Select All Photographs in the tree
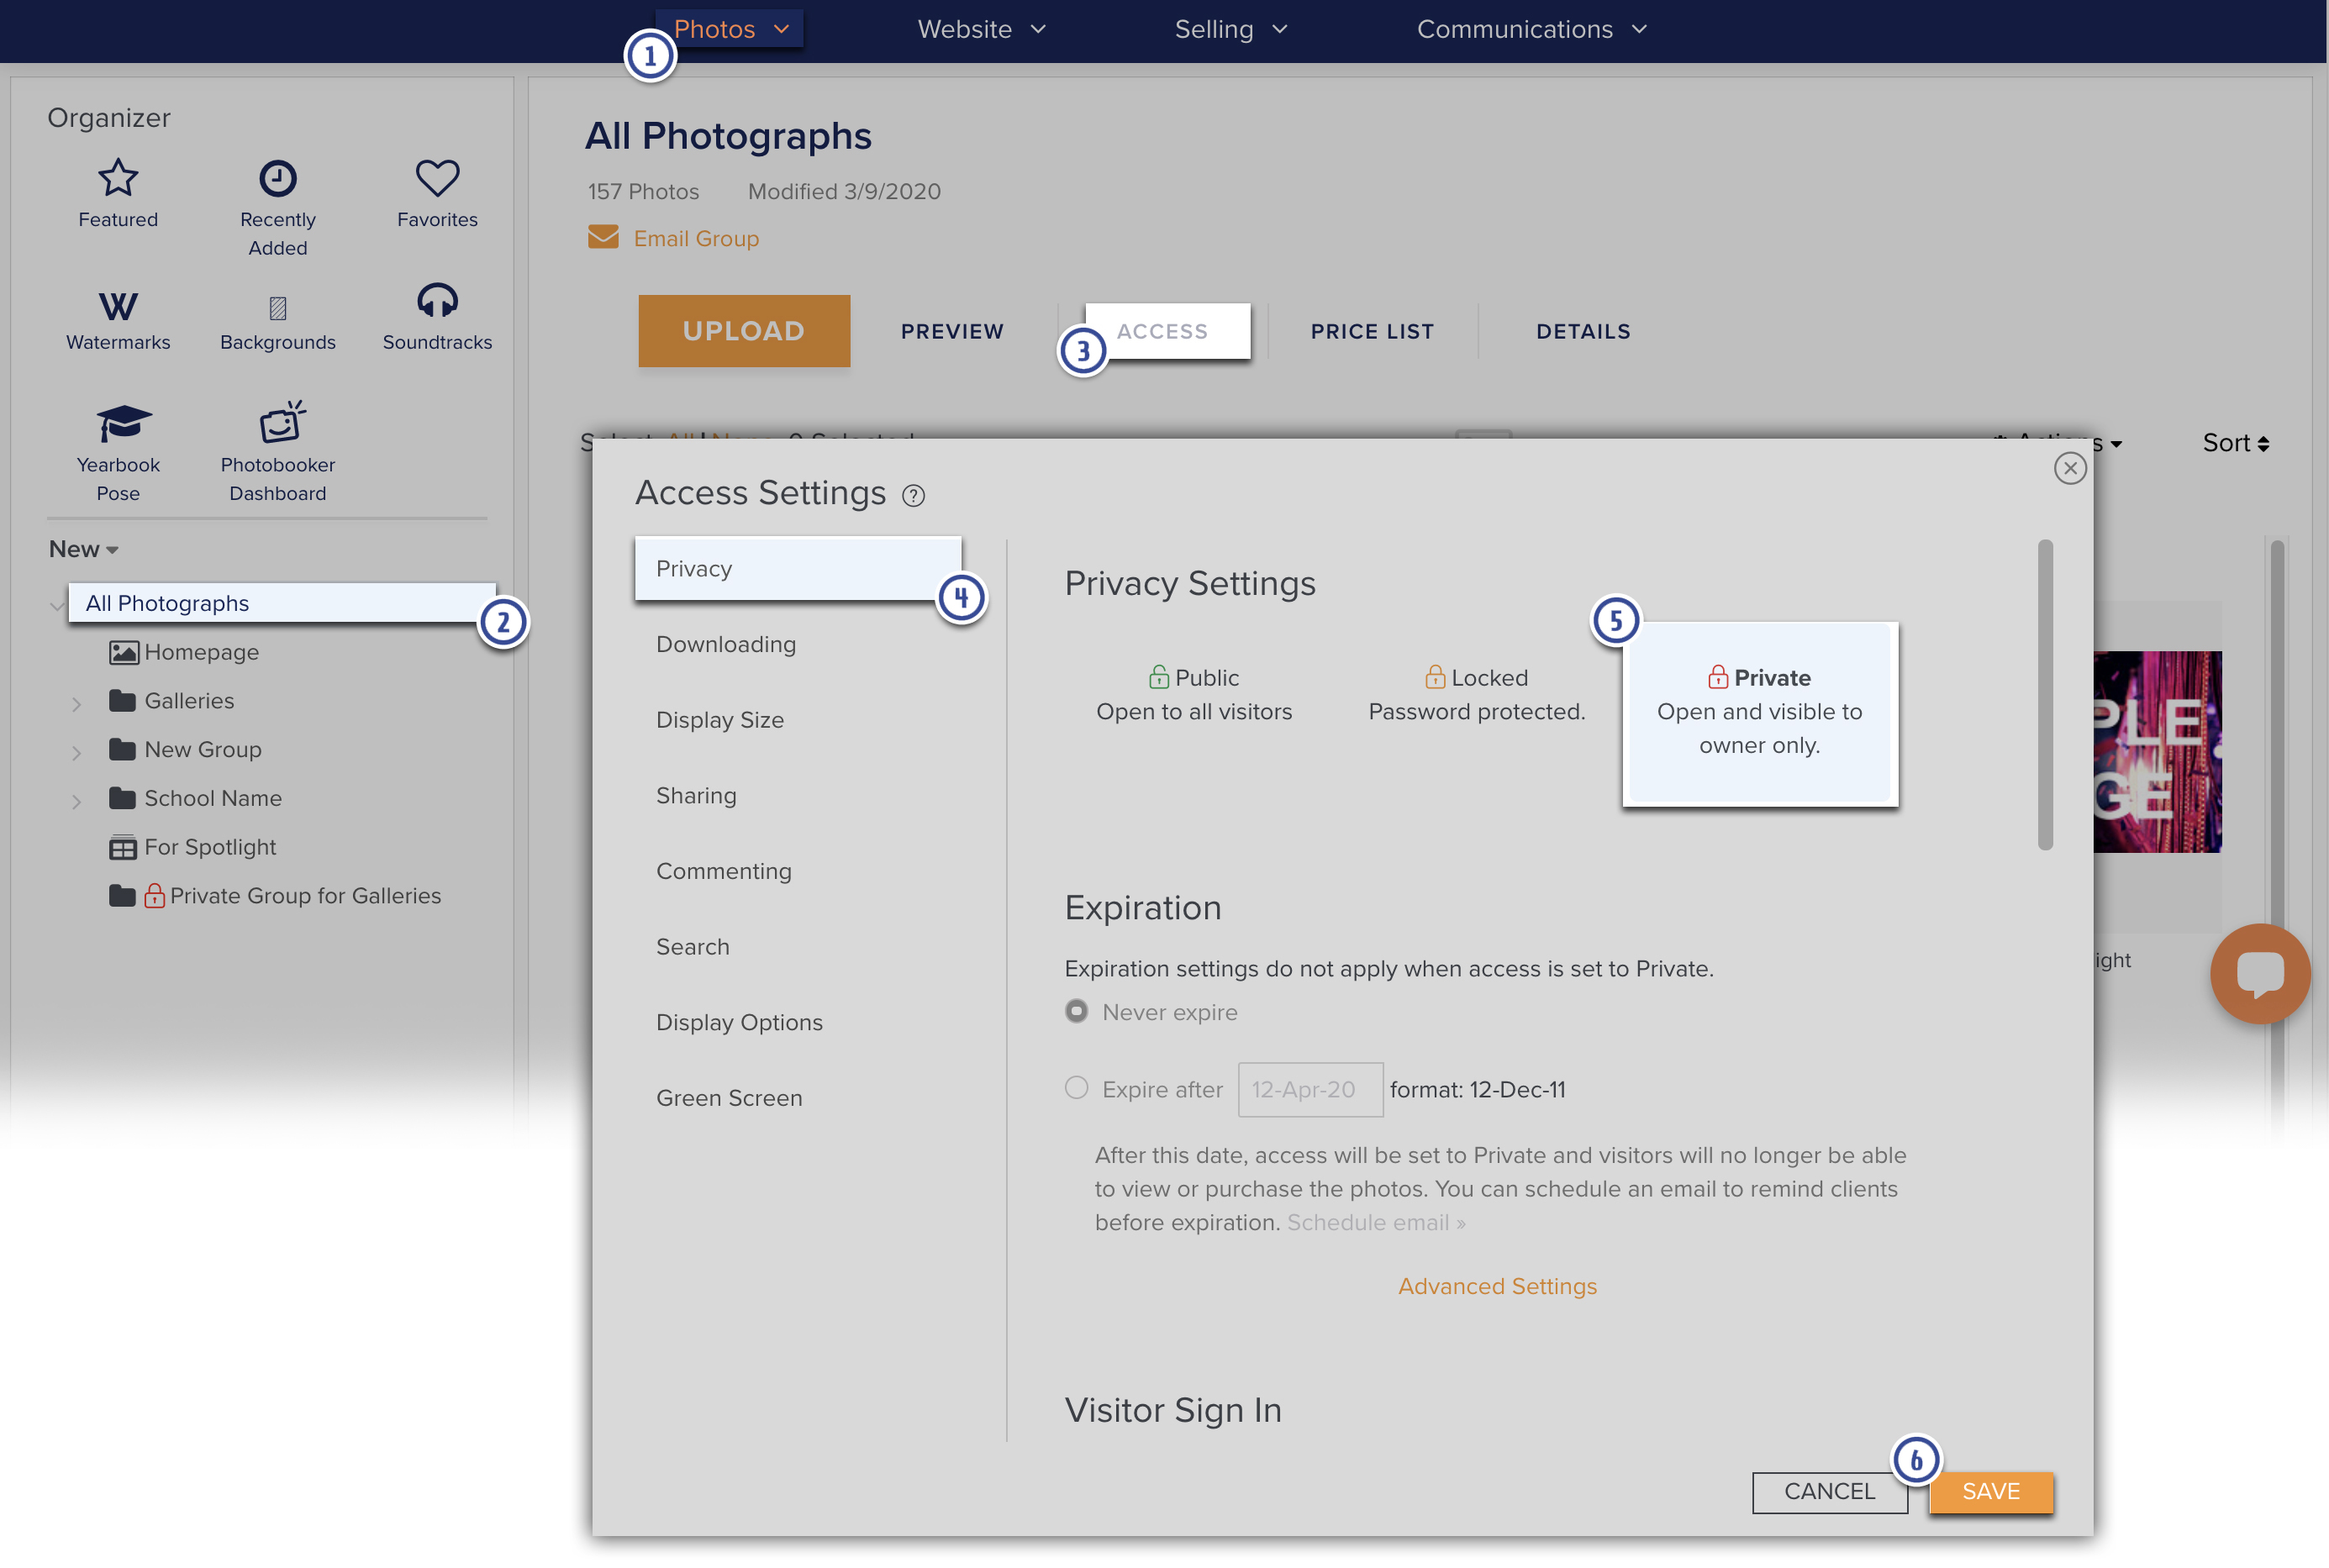 [282, 603]
